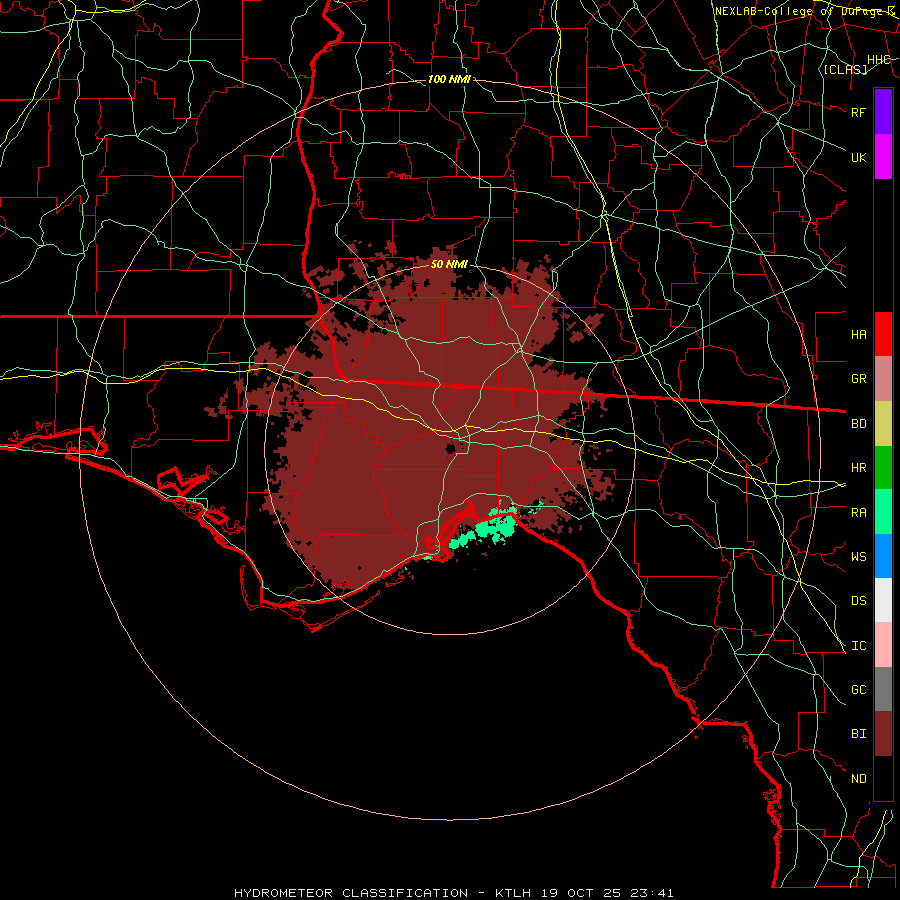This screenshot has width=900, height=900.
Task: Click the IC legend label
Action: (x=858, y=646)
